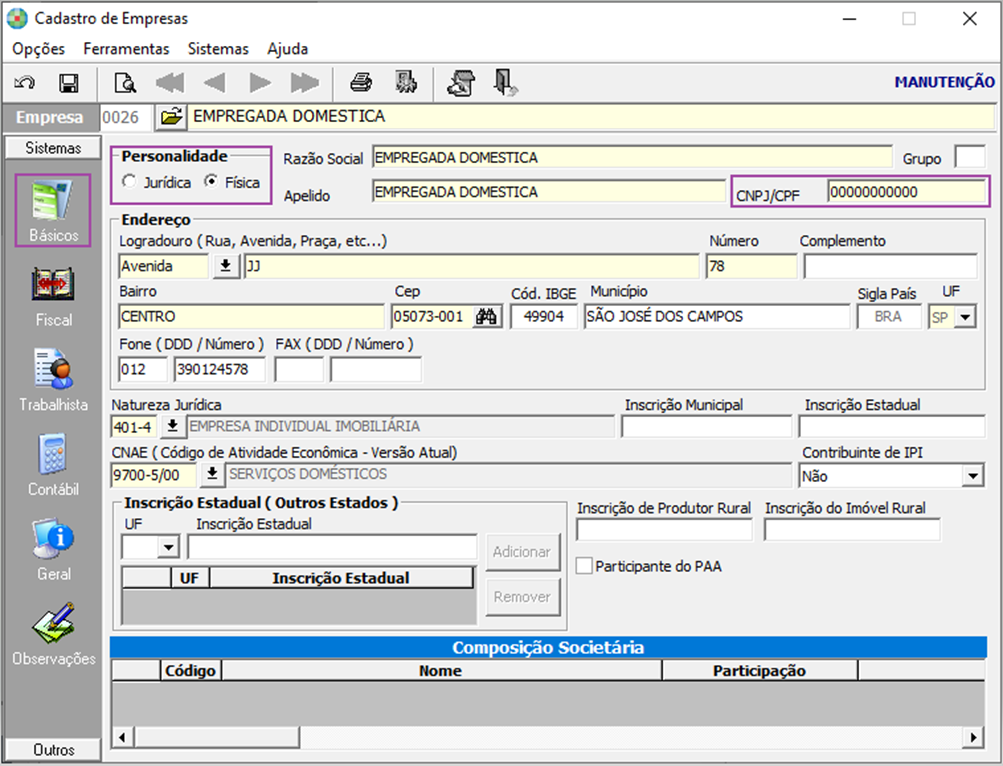Open the Ferramentas menu

126,49
